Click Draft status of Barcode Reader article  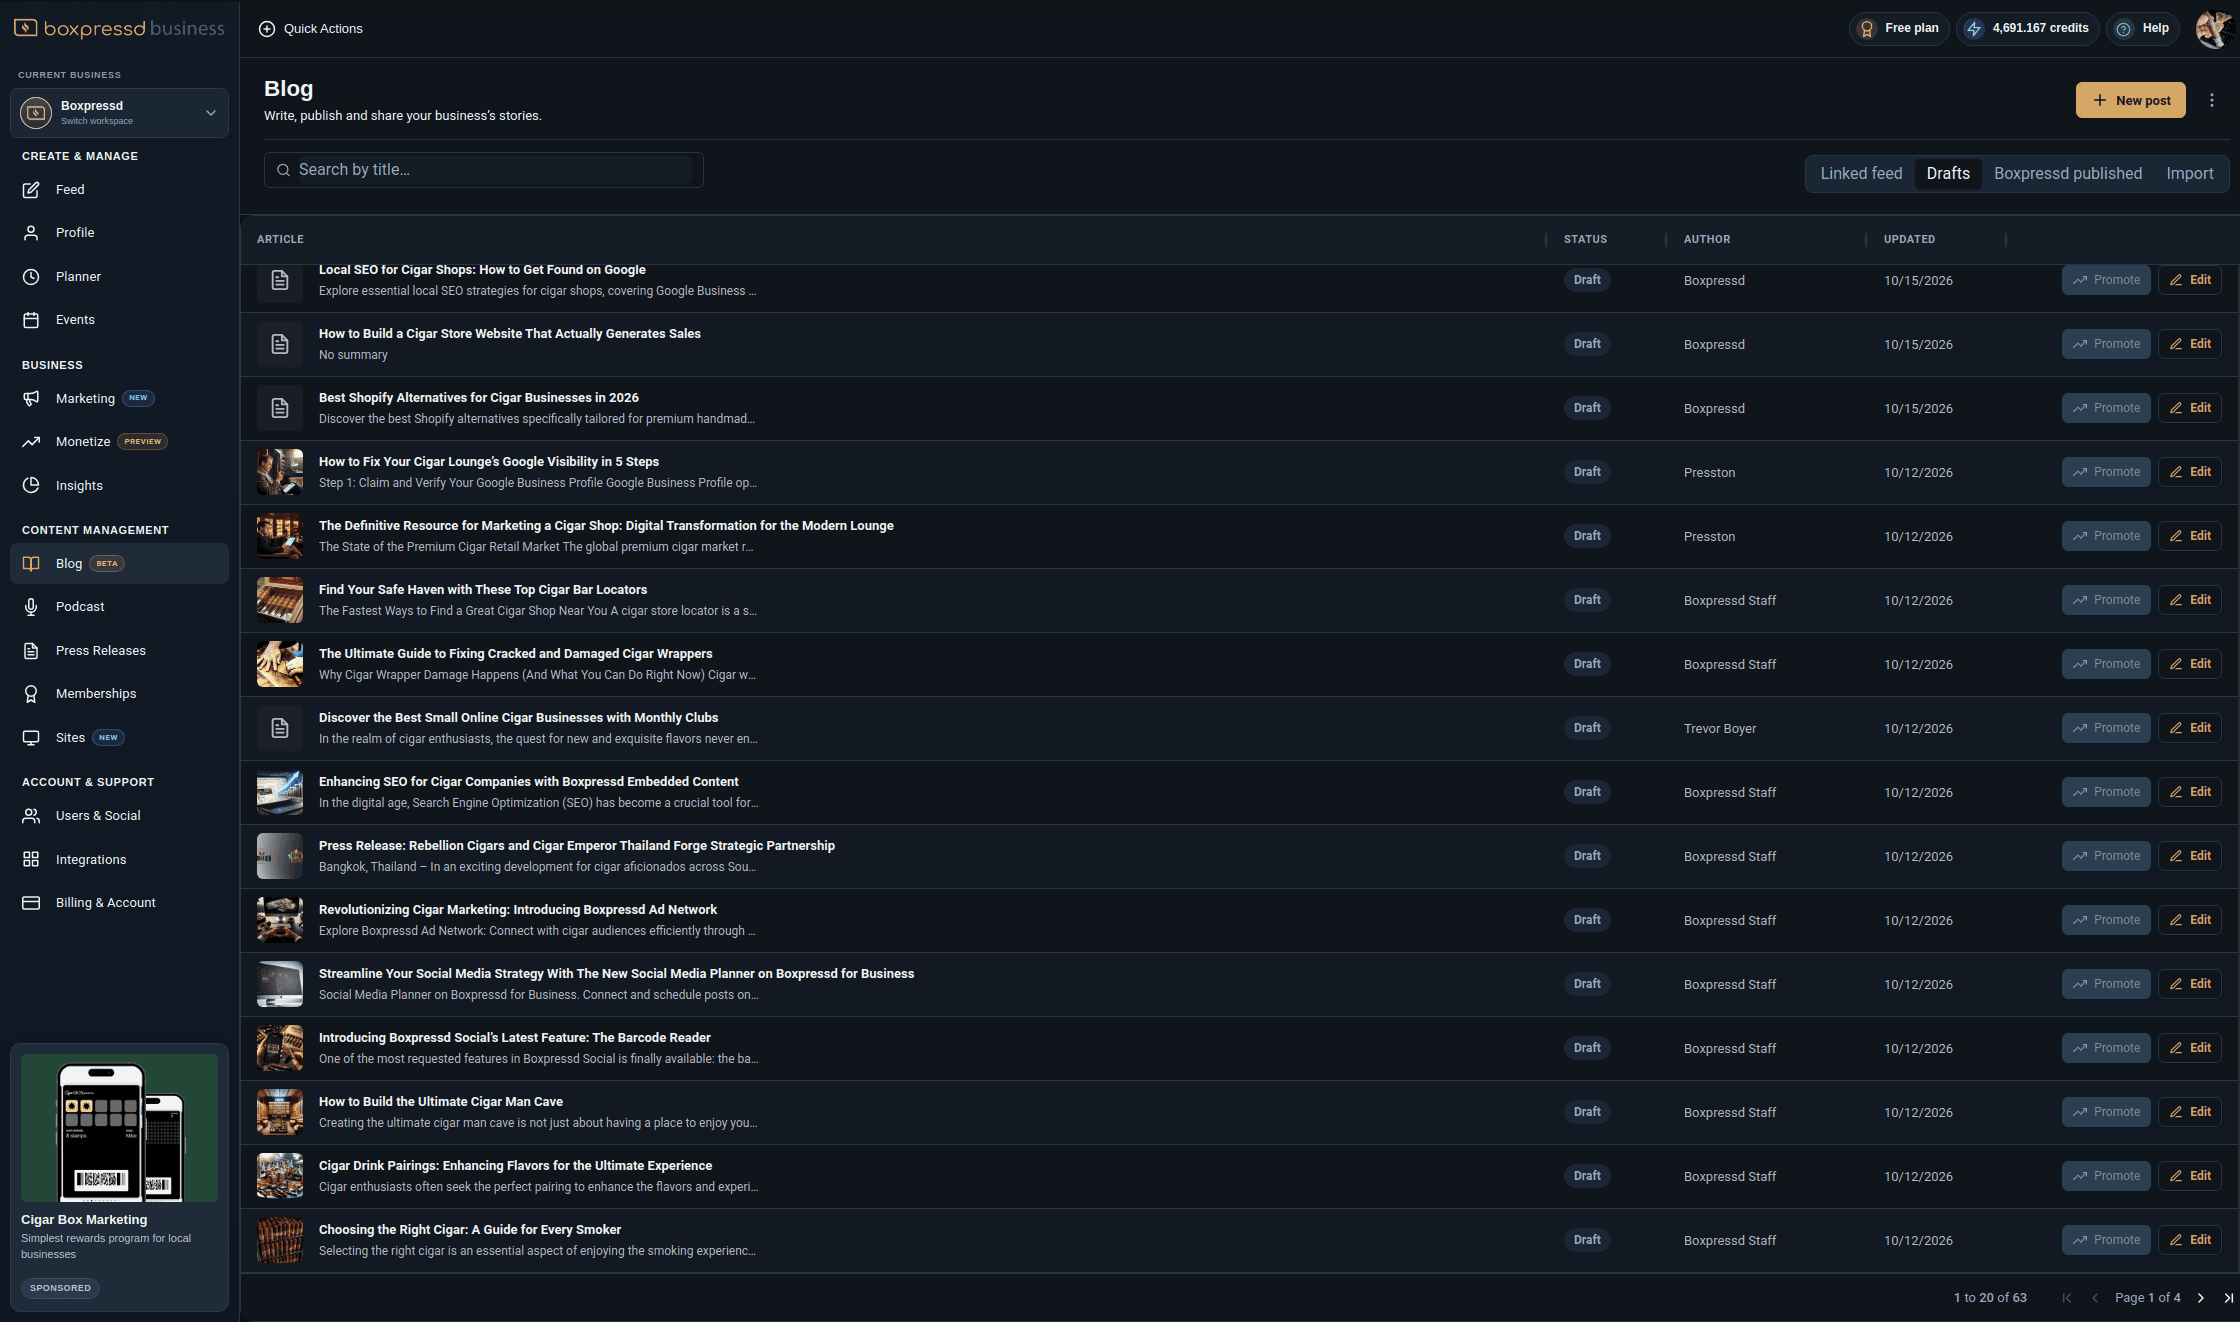[x=1587, y=1048]
